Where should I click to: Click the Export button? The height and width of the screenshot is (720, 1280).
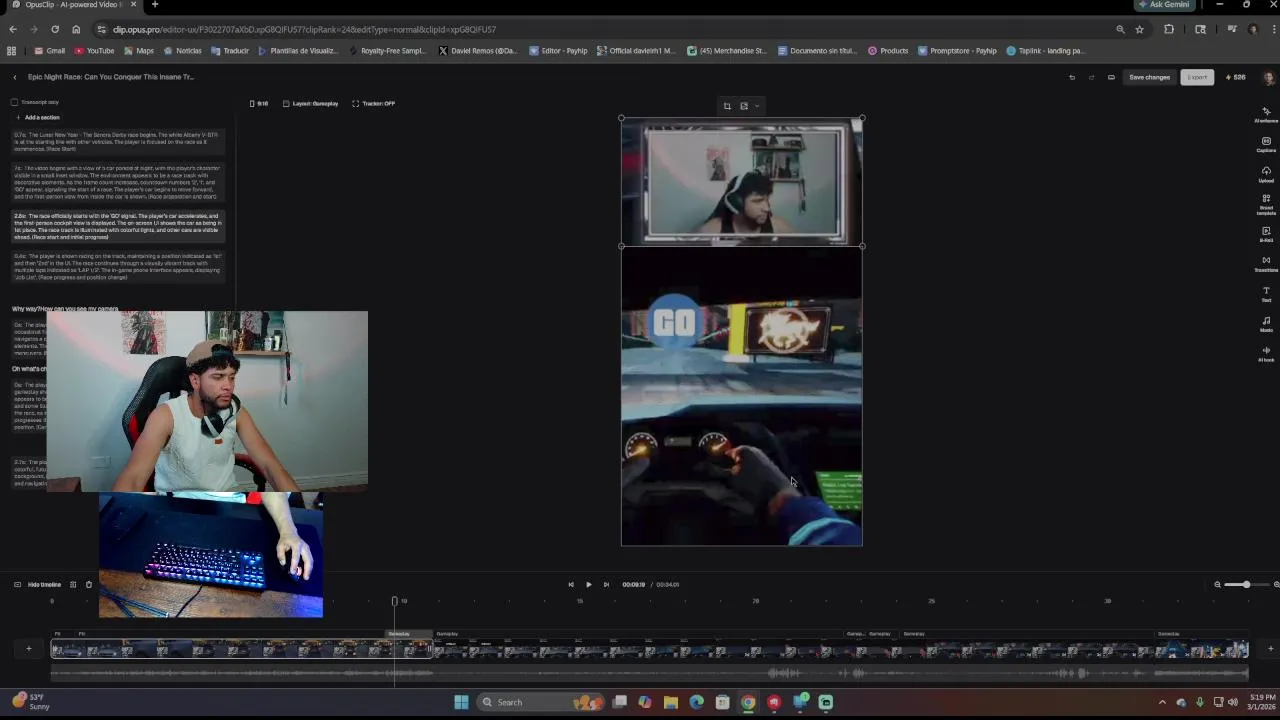(1197, 77)
